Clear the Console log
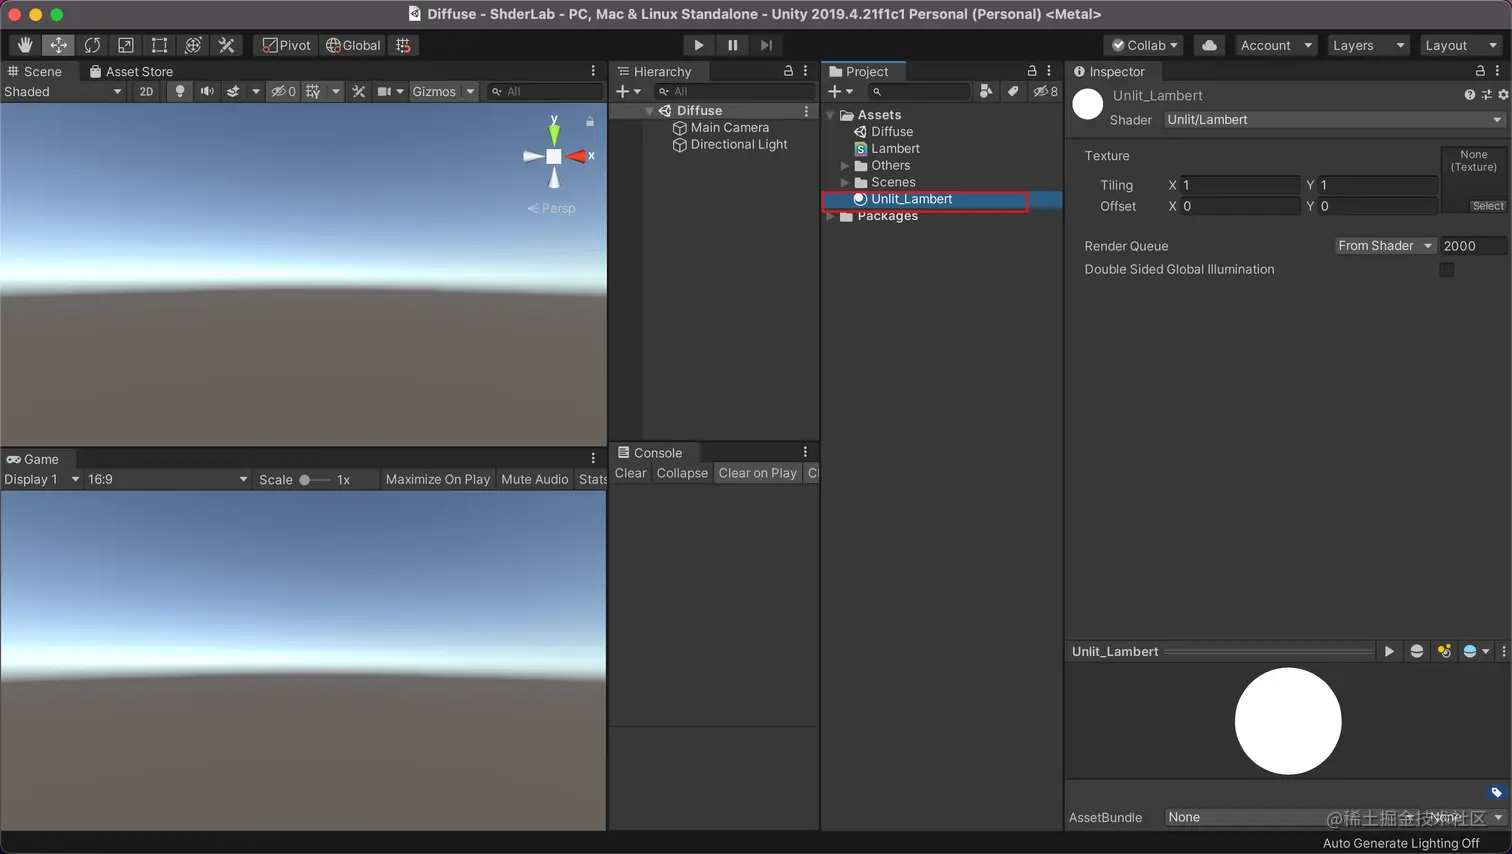The width and height of the screenshot is (1512, 854). point(630,473)
